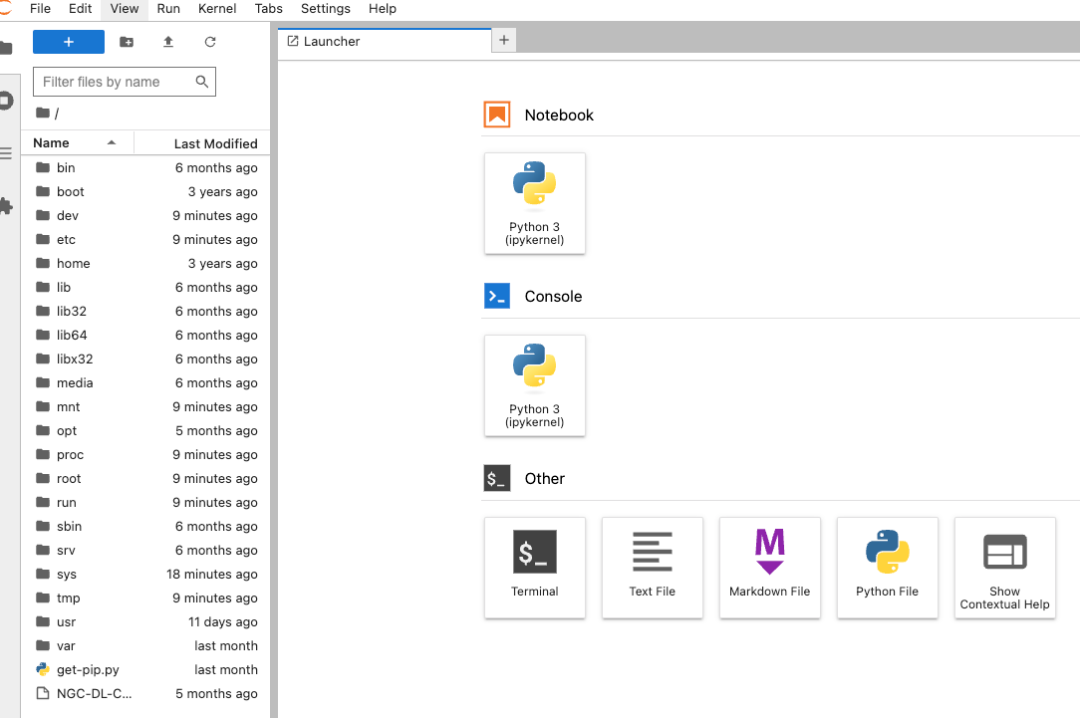Select the usr folder

pyautogui.click(x=145, y=622)
